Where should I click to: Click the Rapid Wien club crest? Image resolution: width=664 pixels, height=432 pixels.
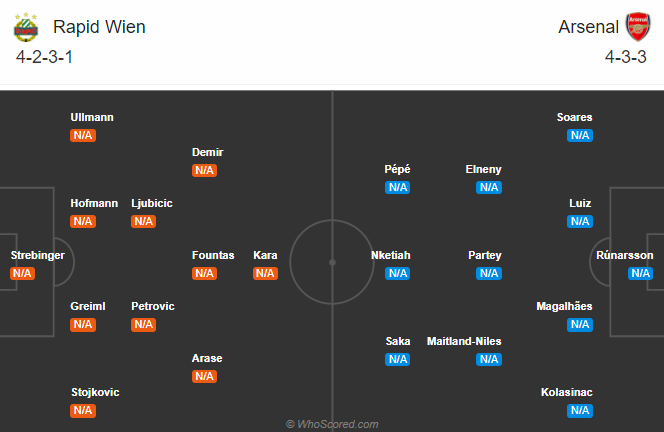coord(26,28)
